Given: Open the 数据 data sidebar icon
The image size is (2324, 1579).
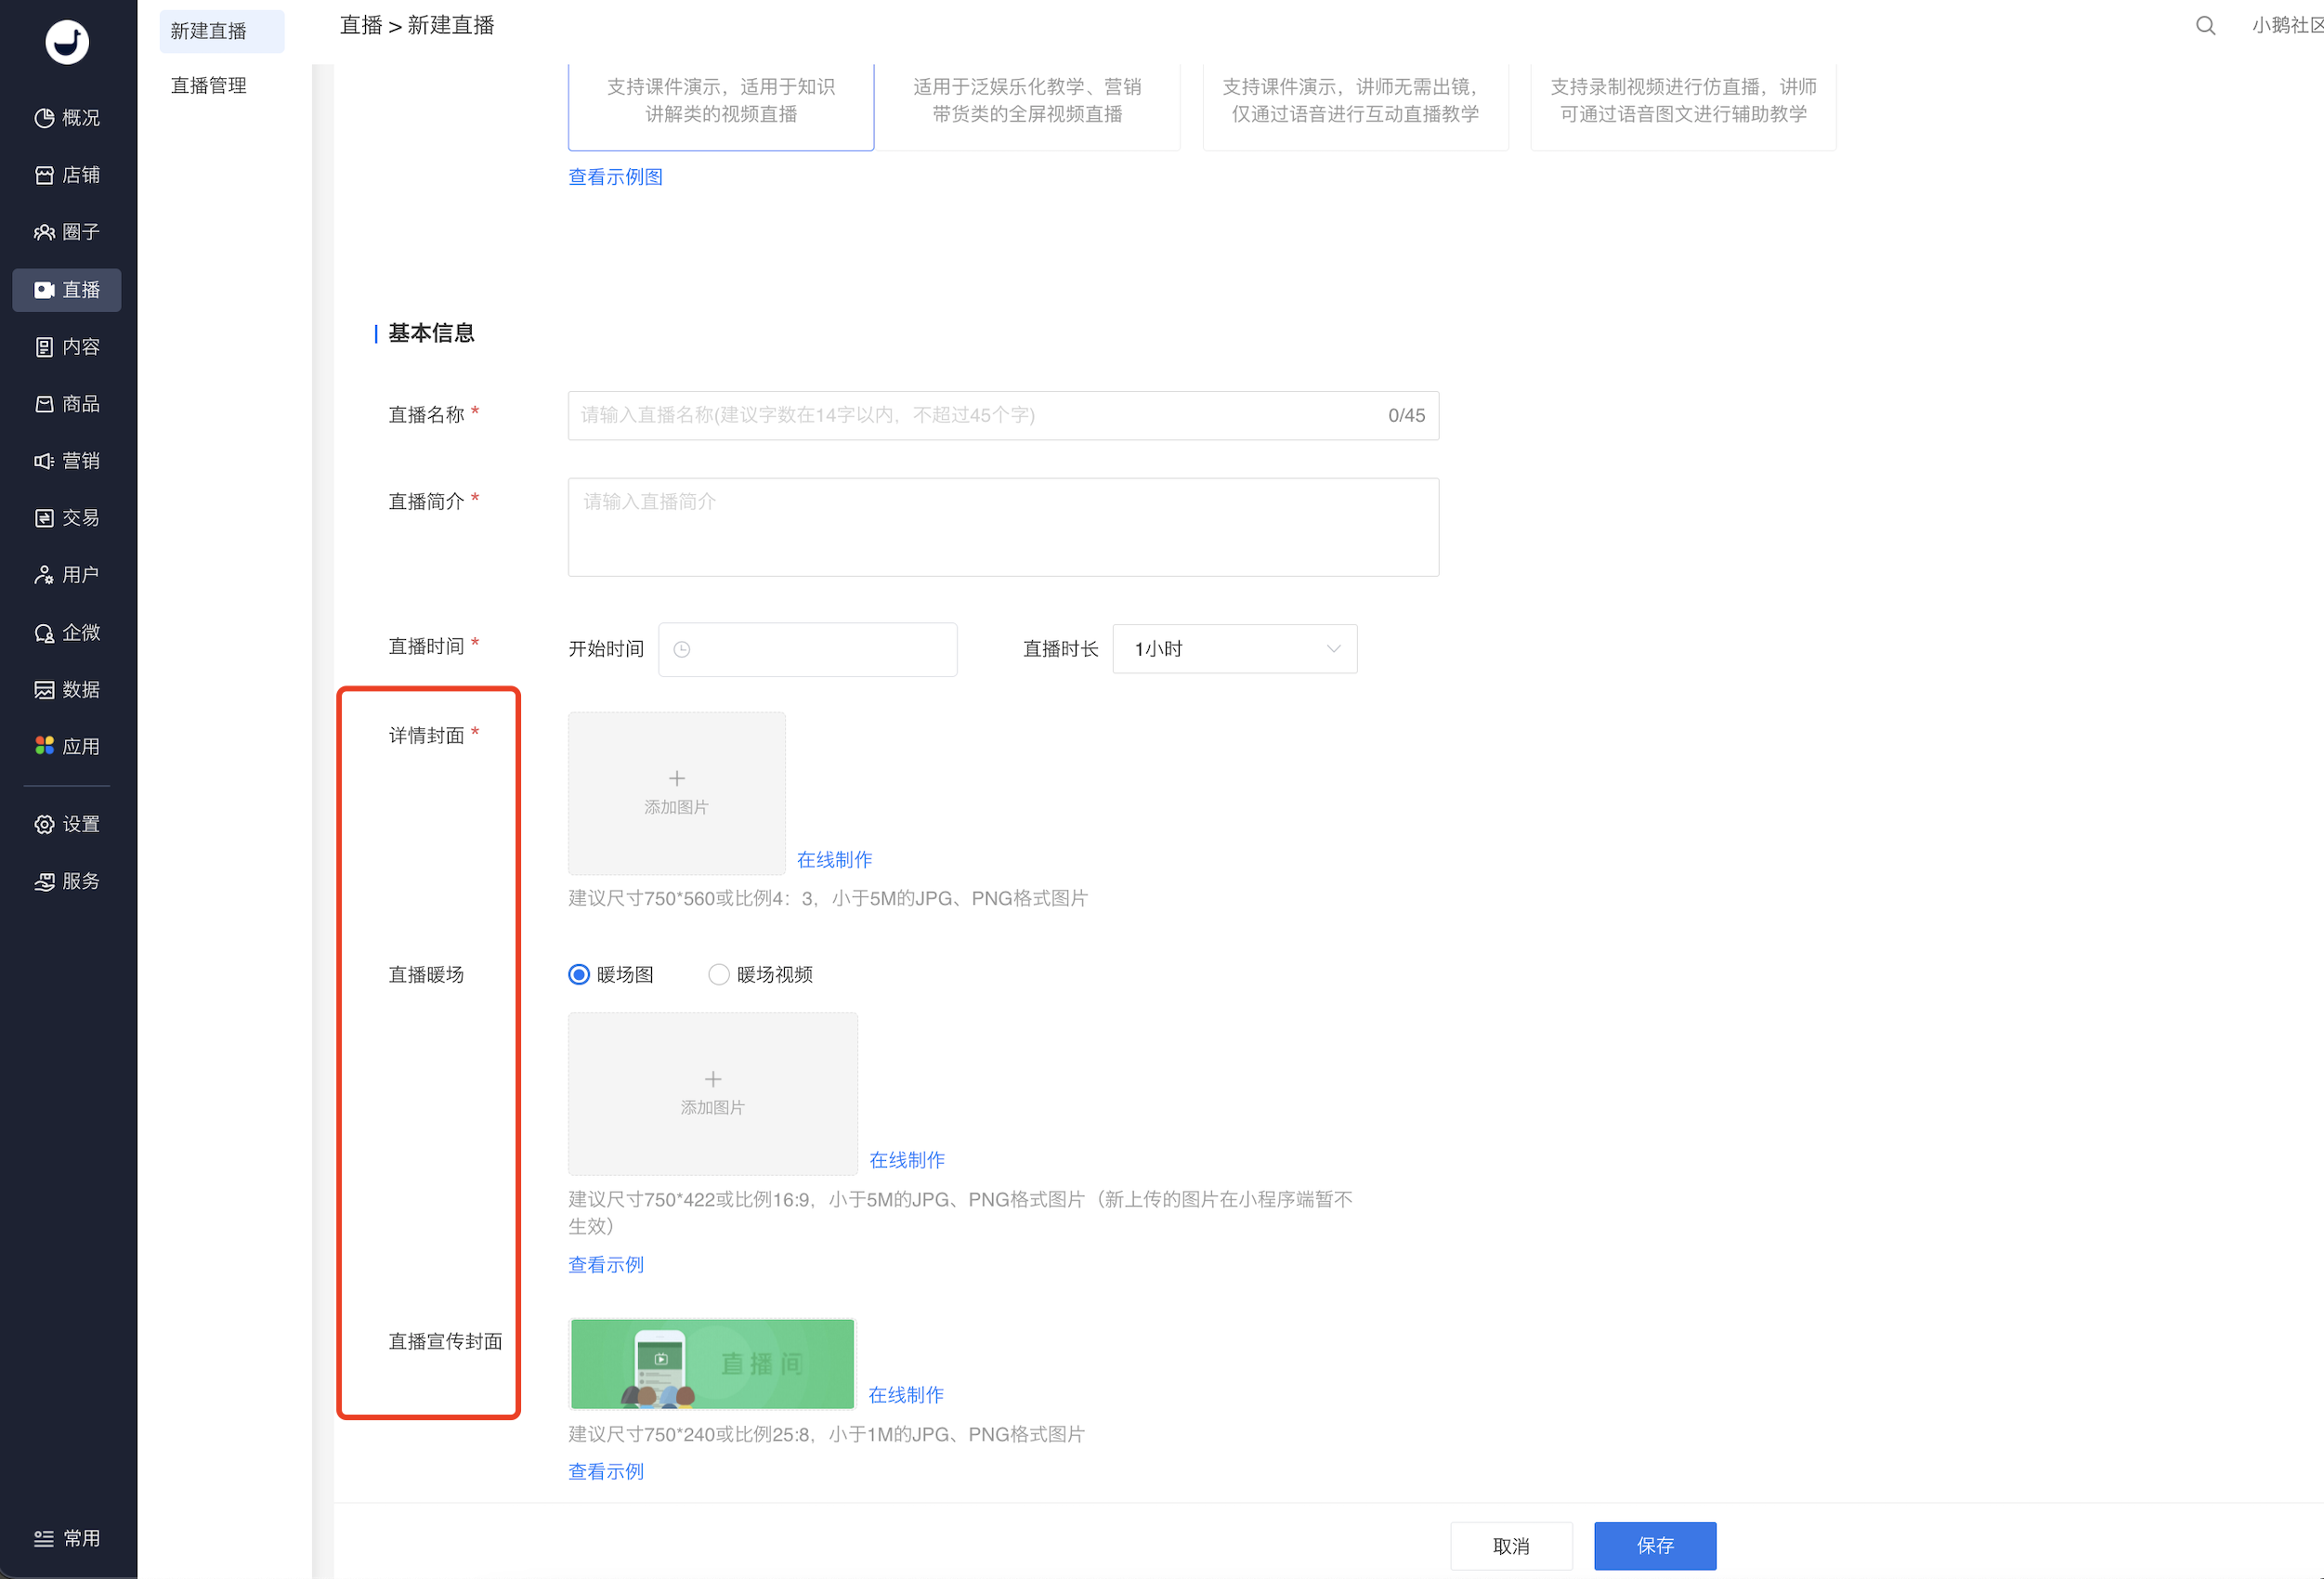Looking at the screenshot, I should click(44, 690).
